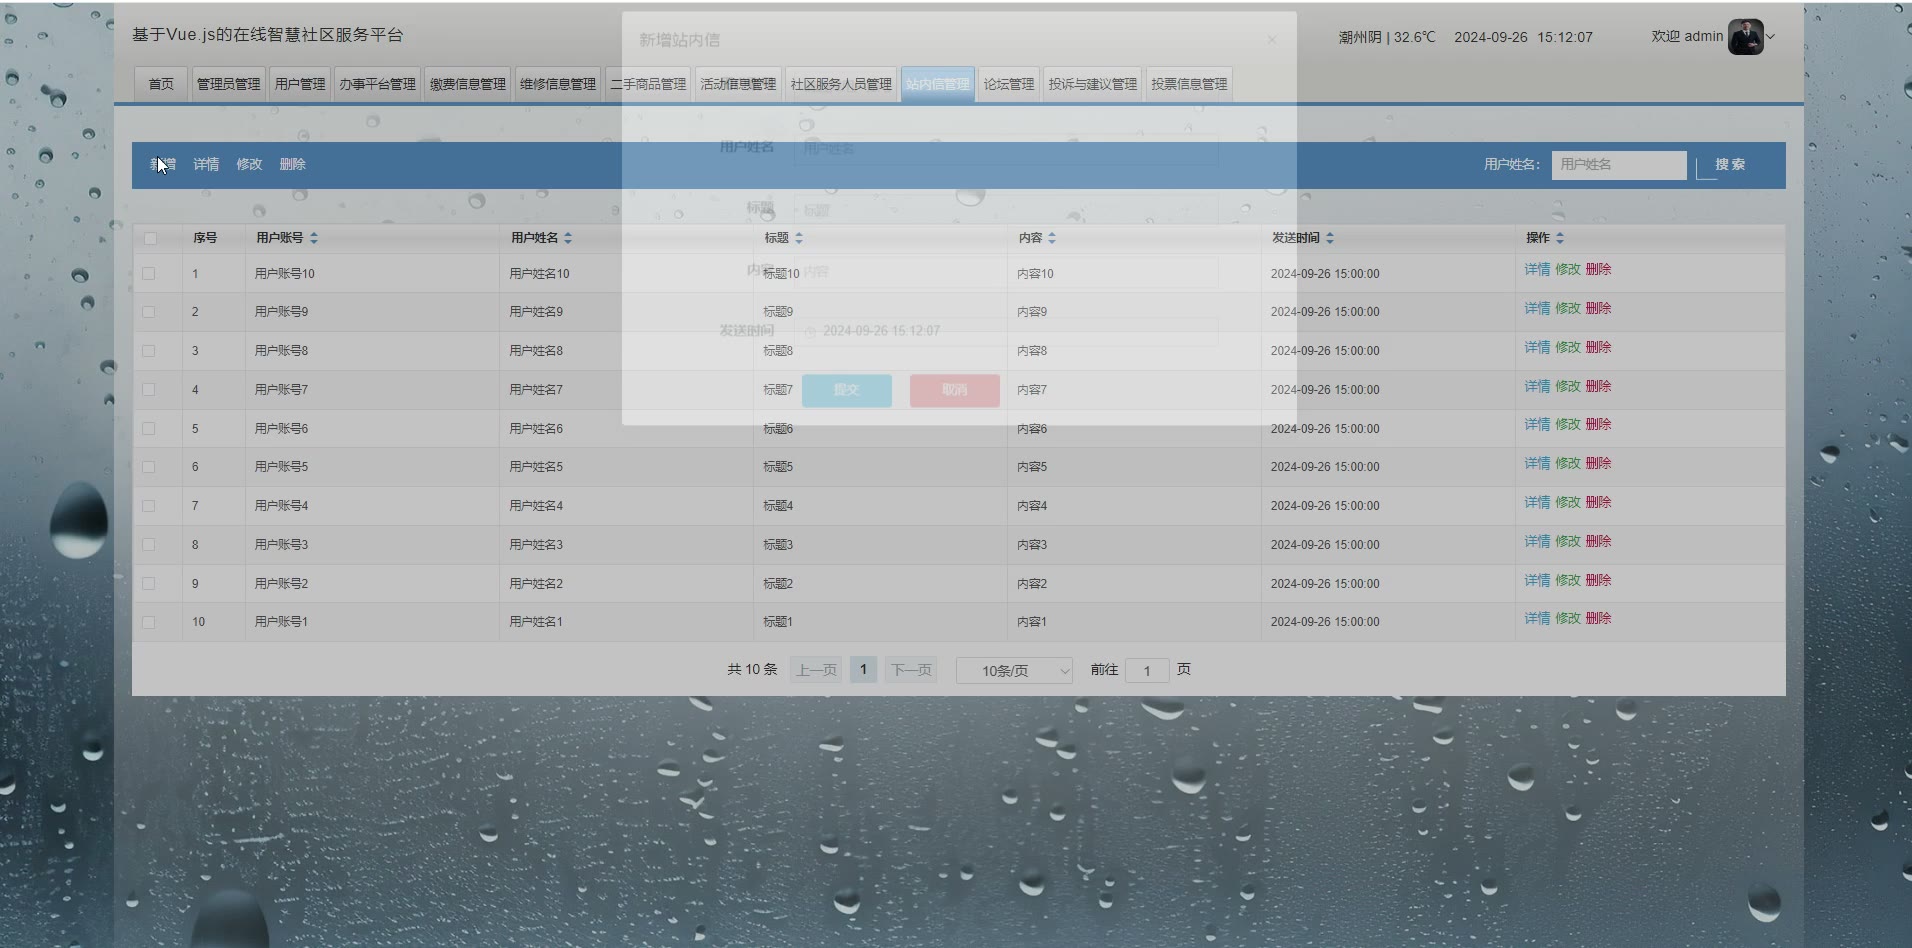Open the 站内信管理 tab
Viewport: 1912px width, 948px height.
coord(938,84)
